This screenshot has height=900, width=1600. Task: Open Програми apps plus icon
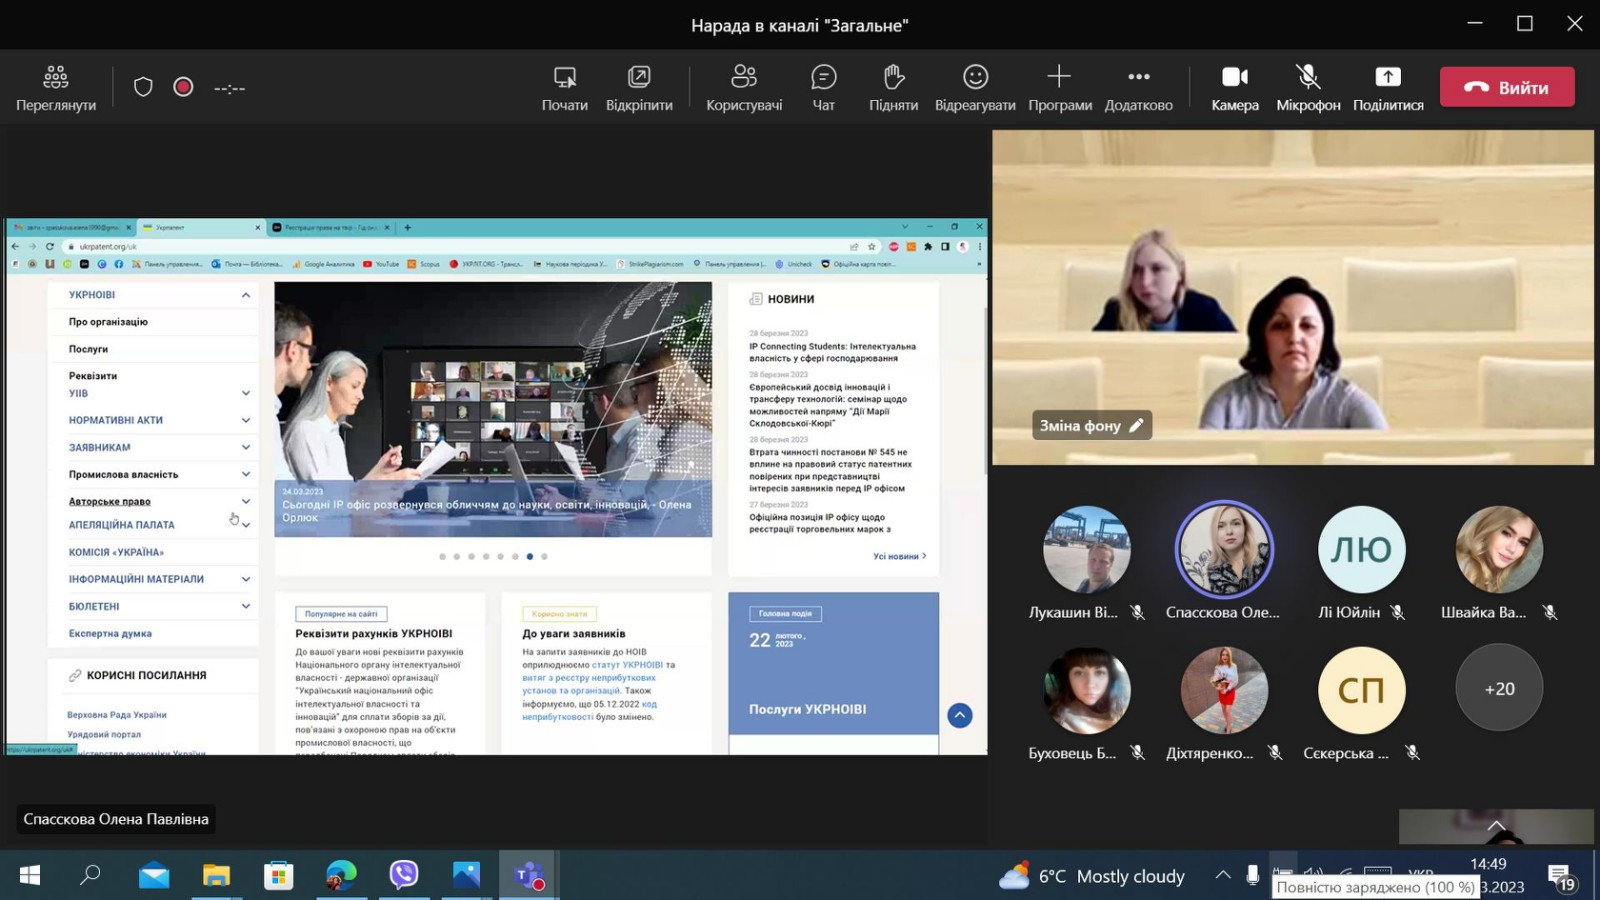coord(1059,77)
